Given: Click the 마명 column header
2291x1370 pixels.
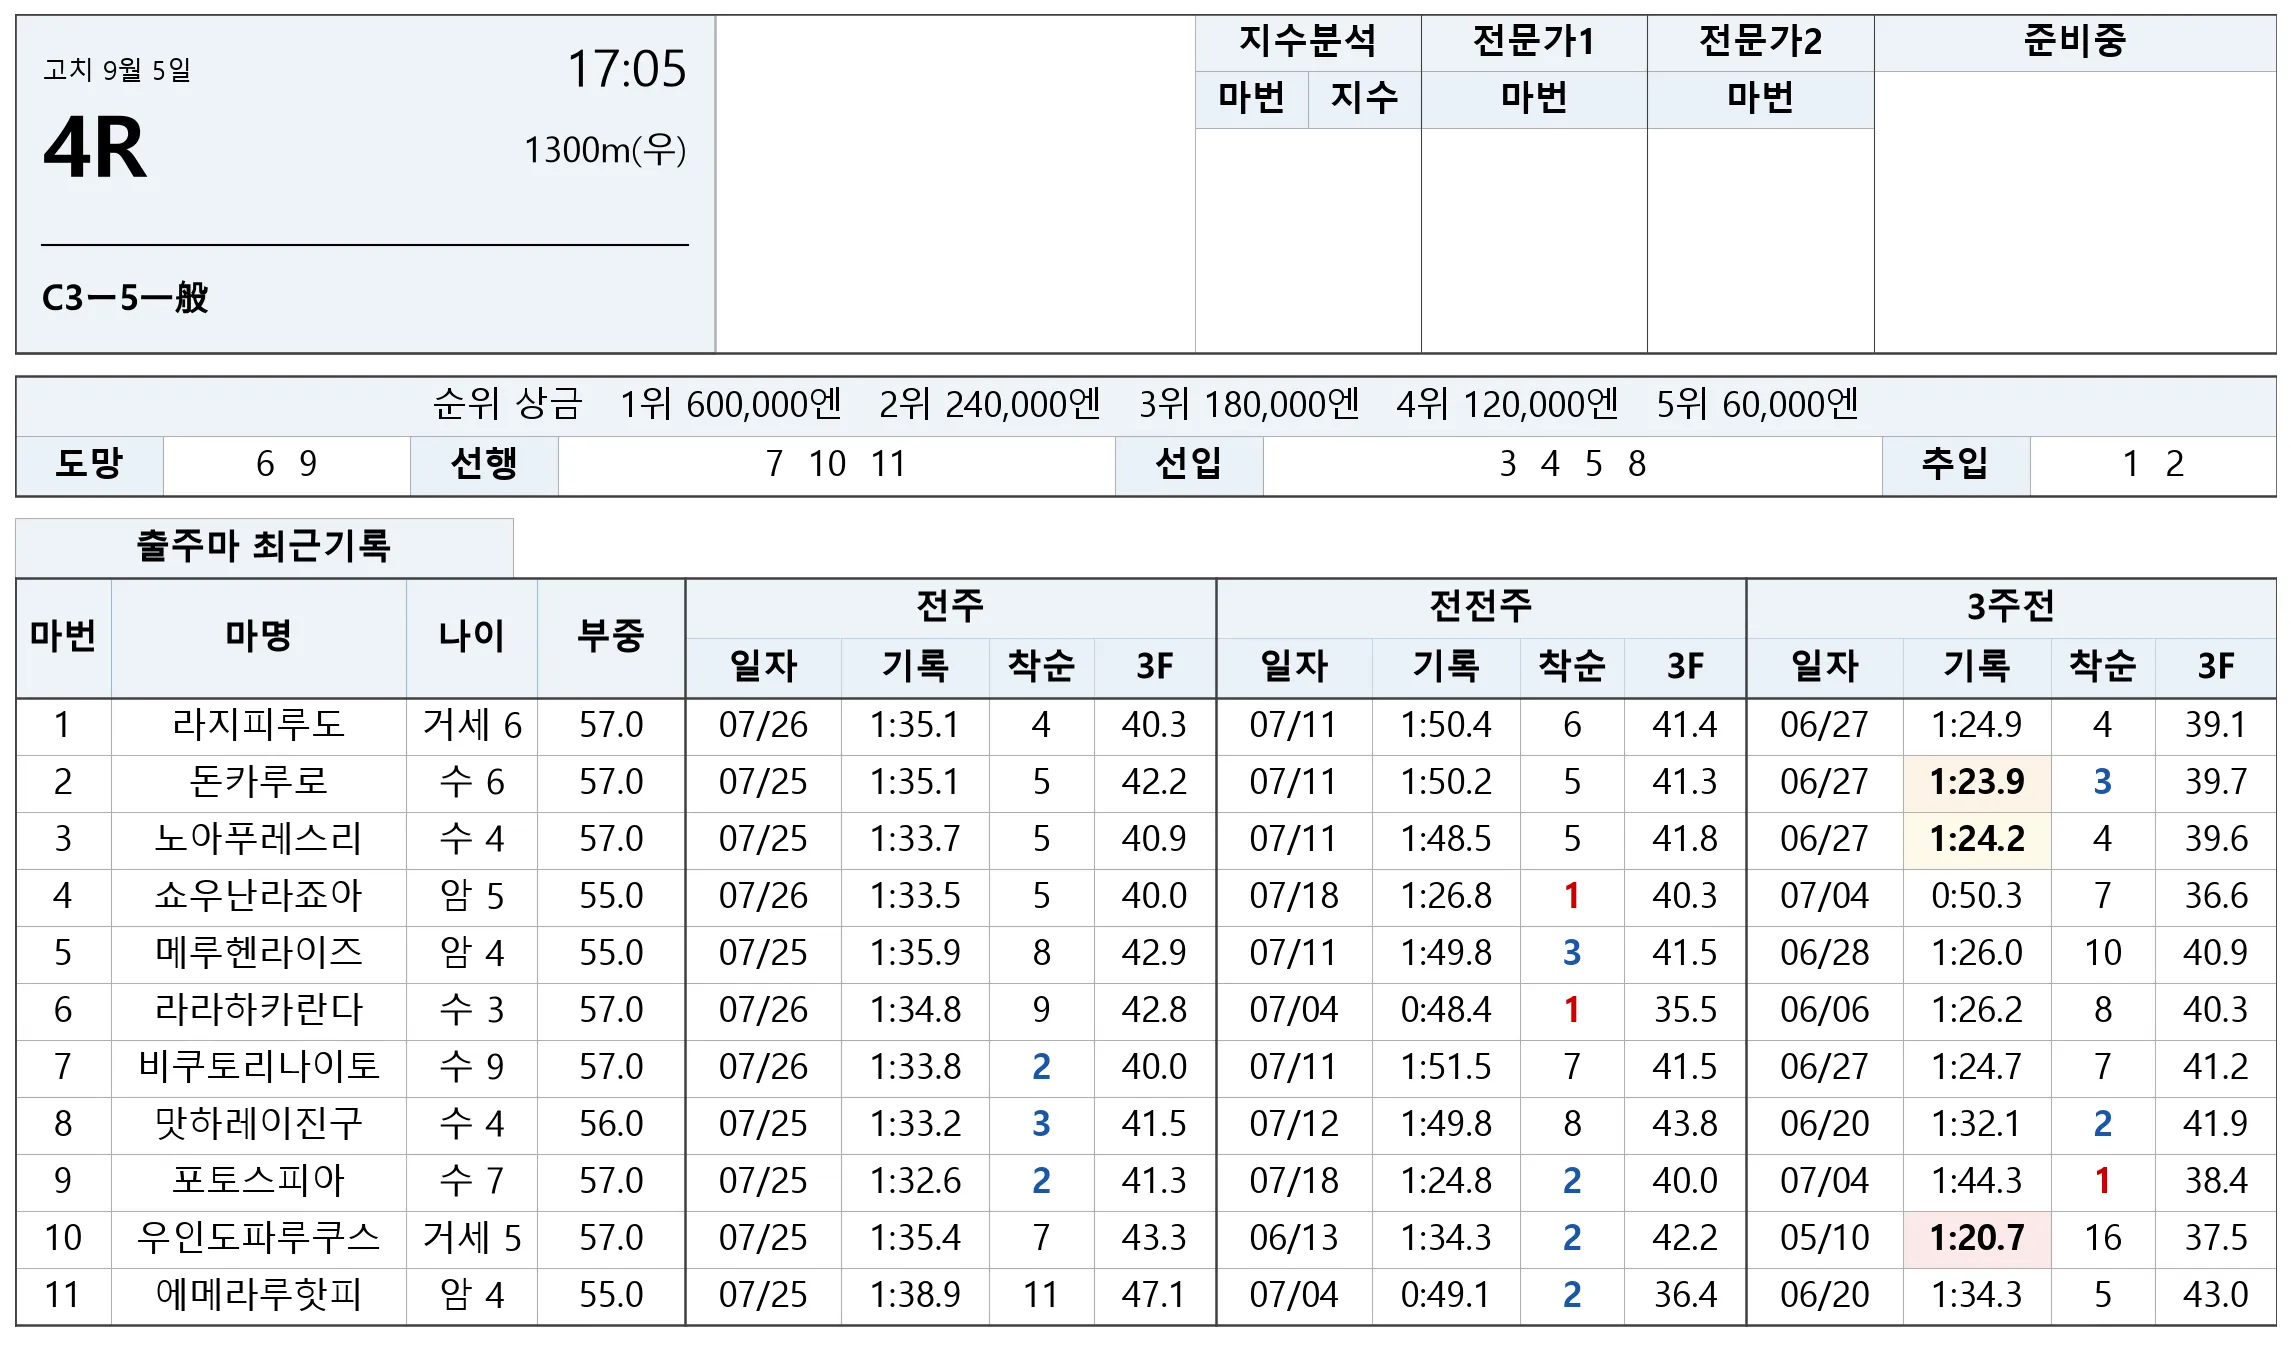Looking at the screenshot, I should click(259, 636).
